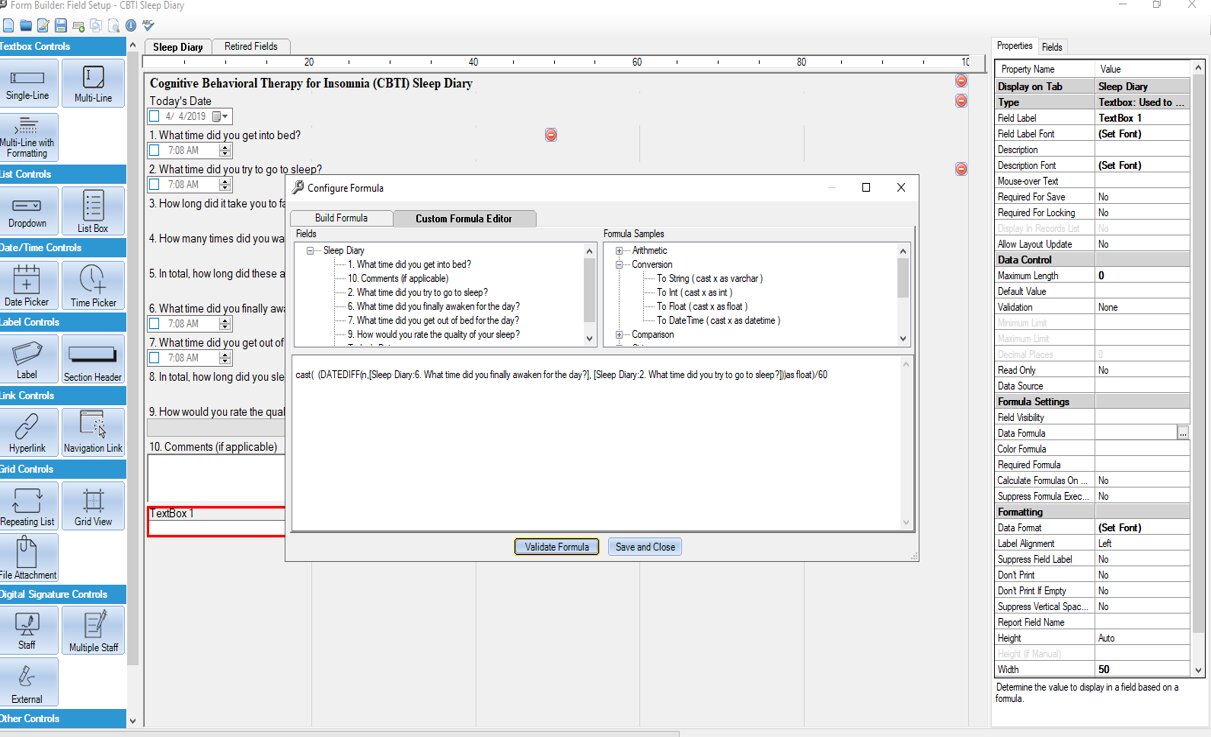Expand the Arithmetic formula samples node
This screenshot has height=737, width=1211.
pyautogui.click(x=620, y=251)
